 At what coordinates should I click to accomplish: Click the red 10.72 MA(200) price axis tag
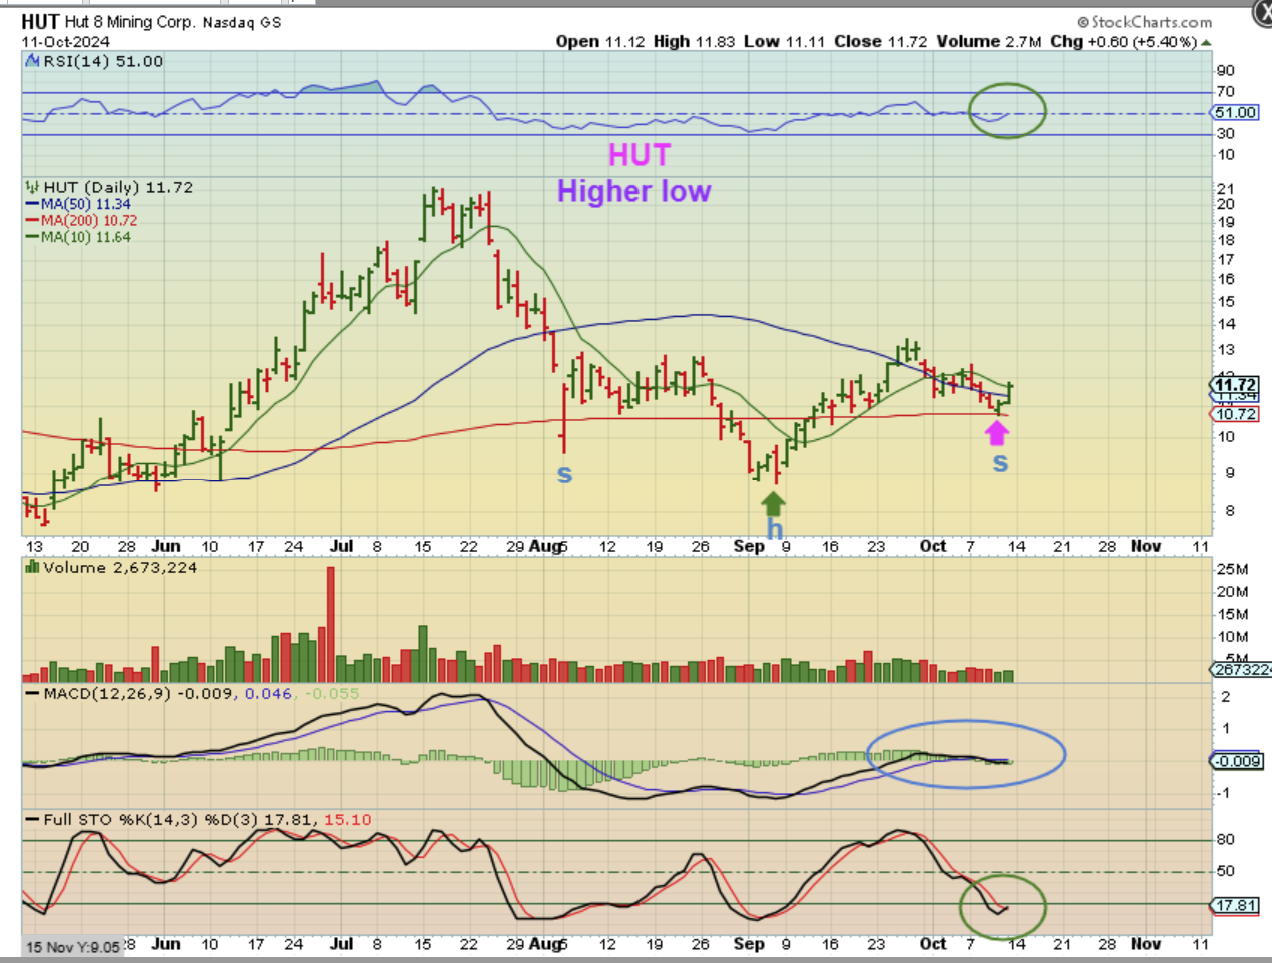(1234, 414)
